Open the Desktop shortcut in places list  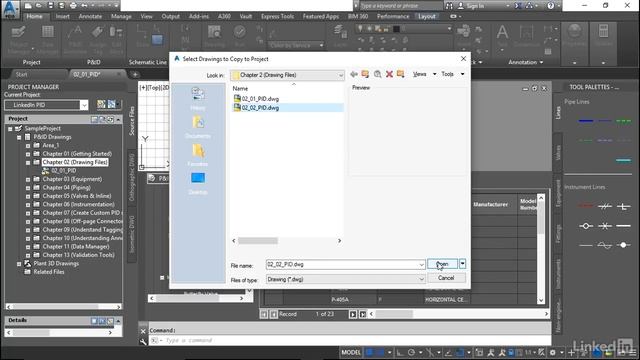(198, 183)
